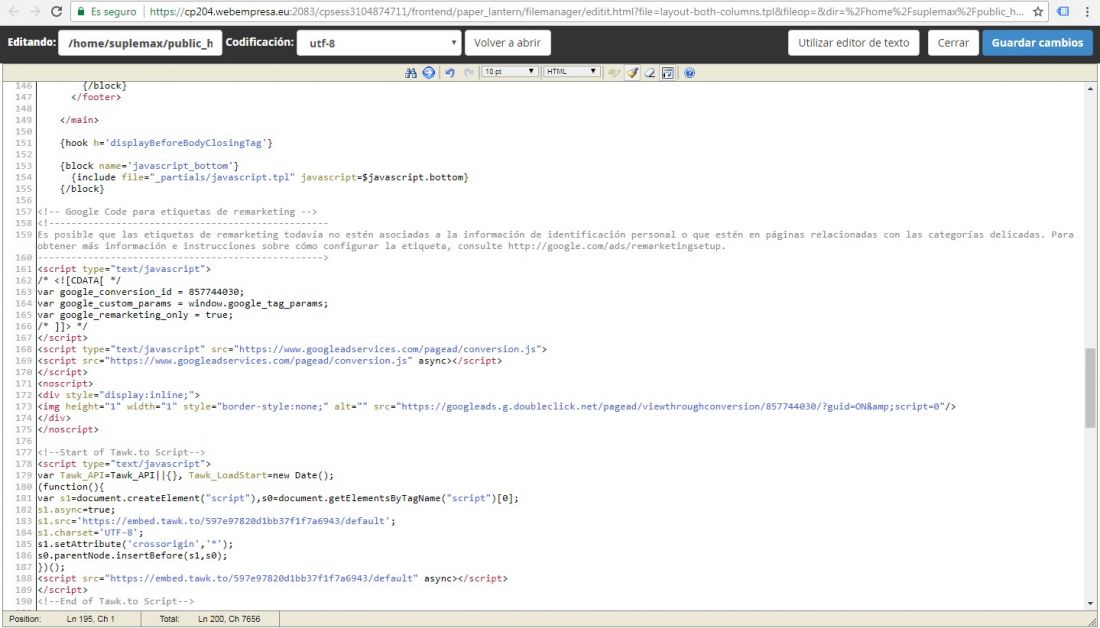
Task: Click status bar text 'Ln 195, Ch 1'
Action: pyautogui.click(x=90, y=619)
